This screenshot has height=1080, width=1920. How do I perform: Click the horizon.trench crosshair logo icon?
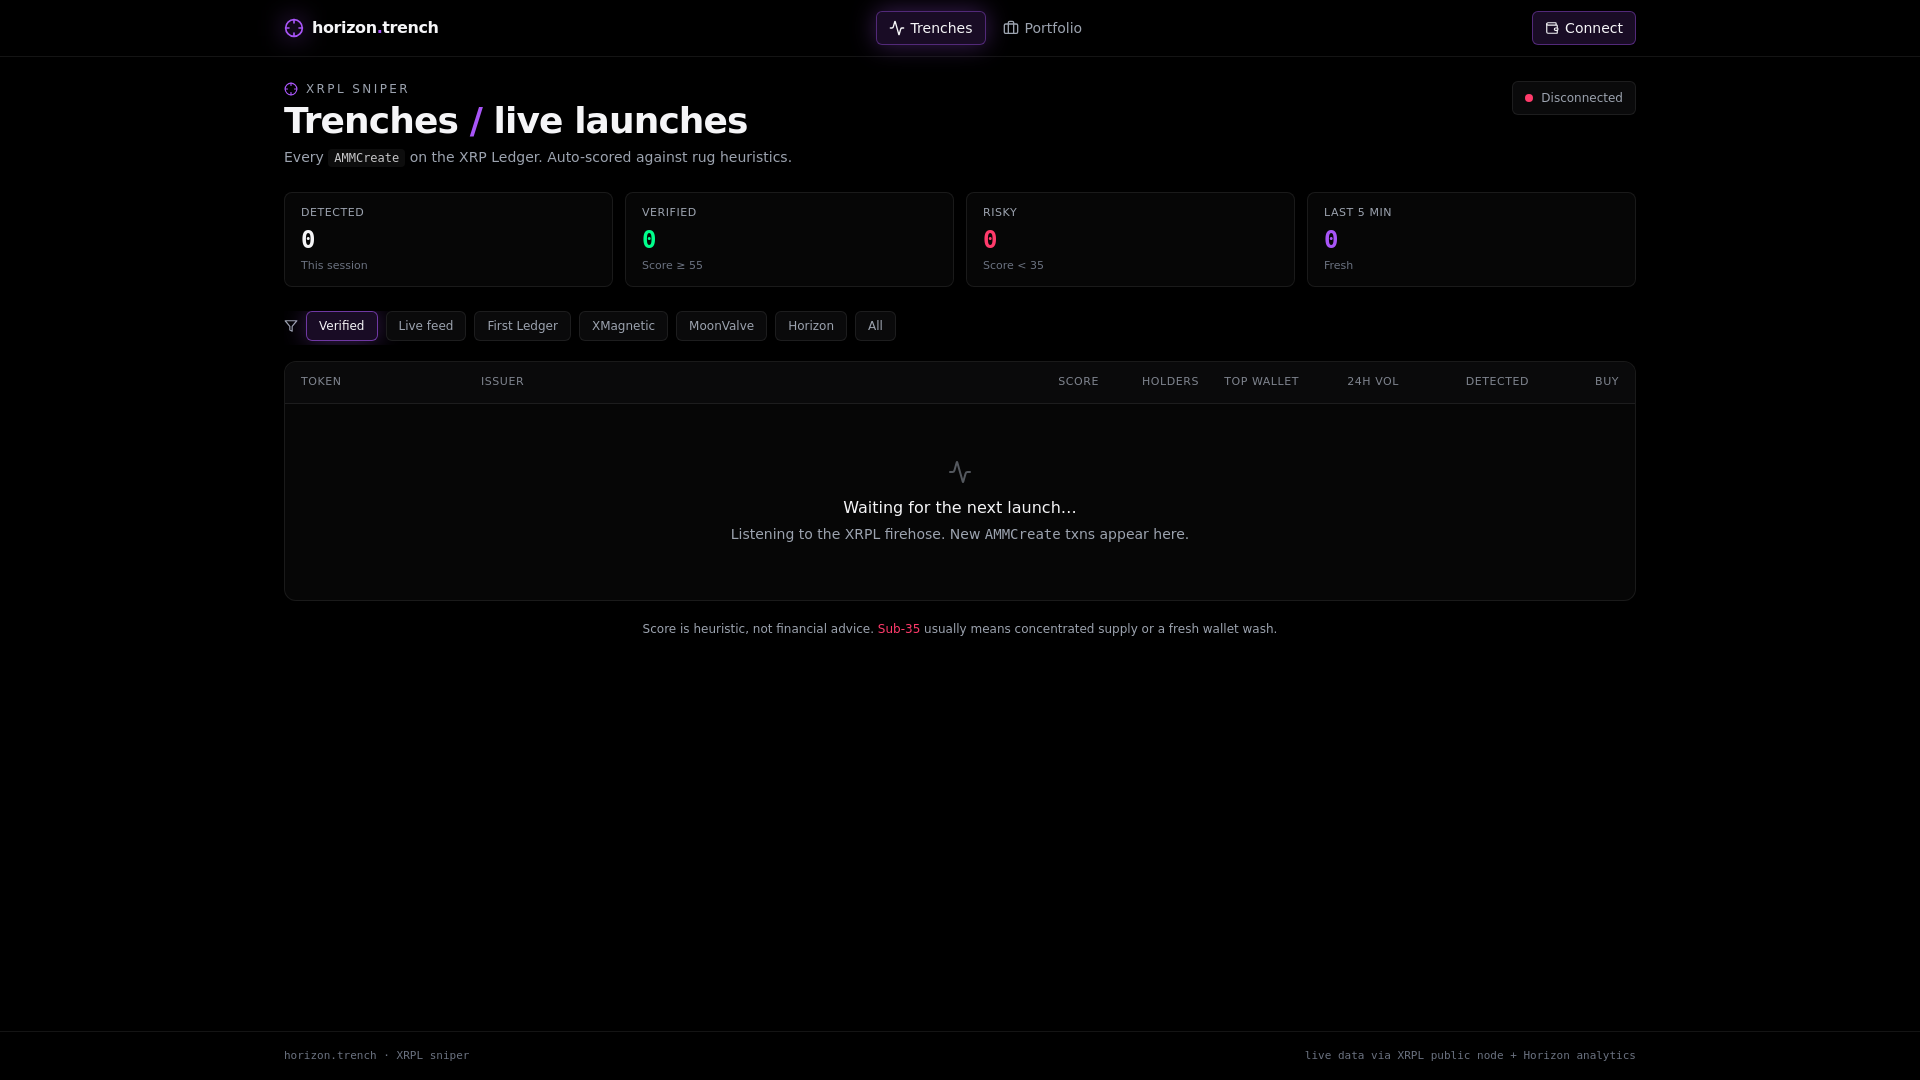(294, 28)
